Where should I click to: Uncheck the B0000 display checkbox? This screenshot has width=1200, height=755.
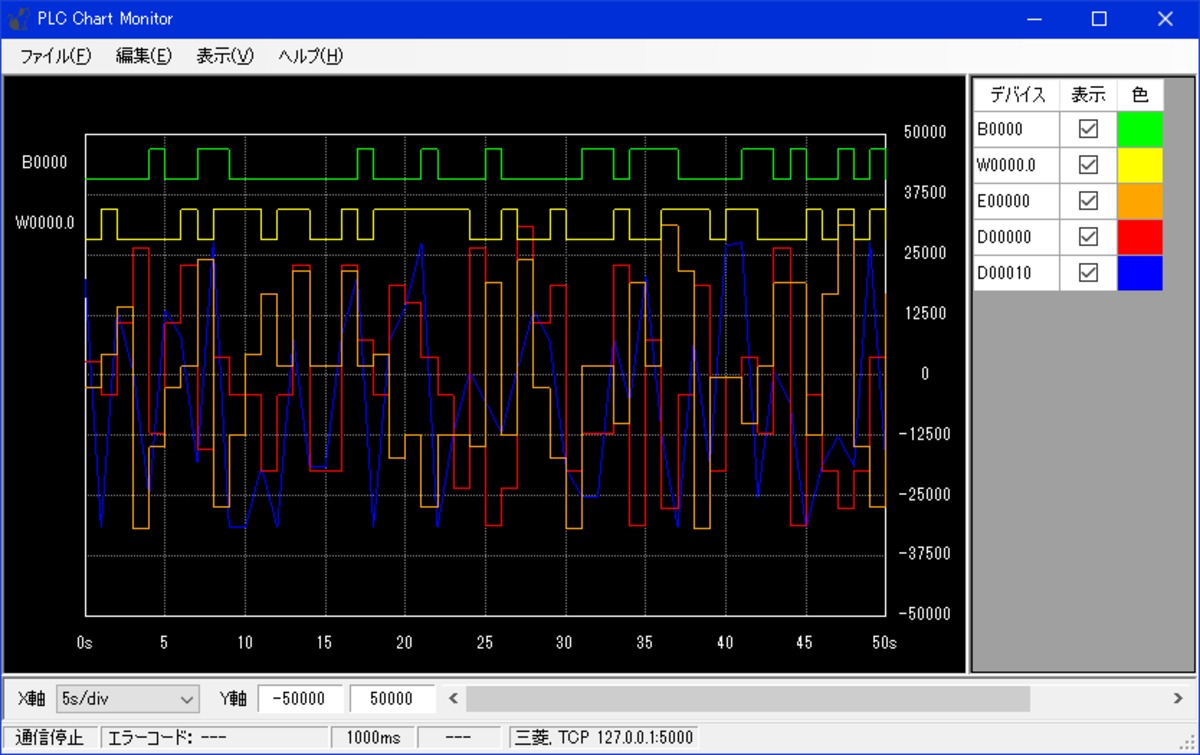pos(1088,129)
